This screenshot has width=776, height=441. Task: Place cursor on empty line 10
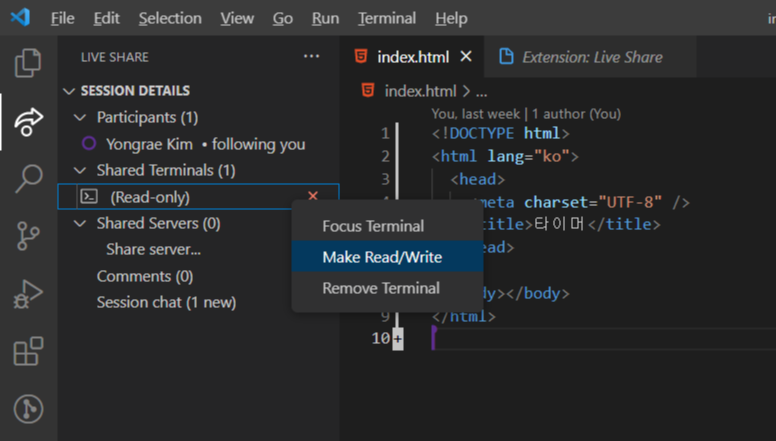coord(604,339)
